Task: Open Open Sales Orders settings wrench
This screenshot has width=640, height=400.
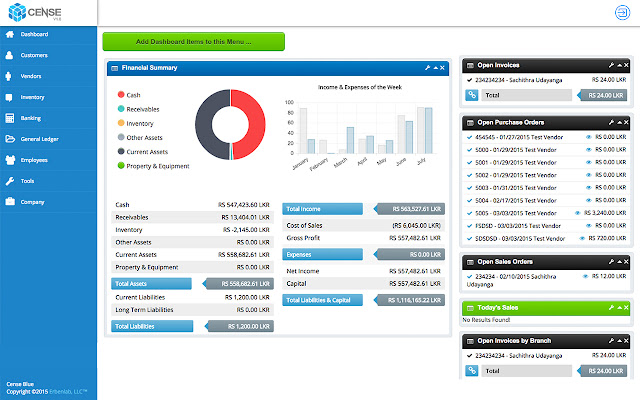Action: (x=611, y=262)
